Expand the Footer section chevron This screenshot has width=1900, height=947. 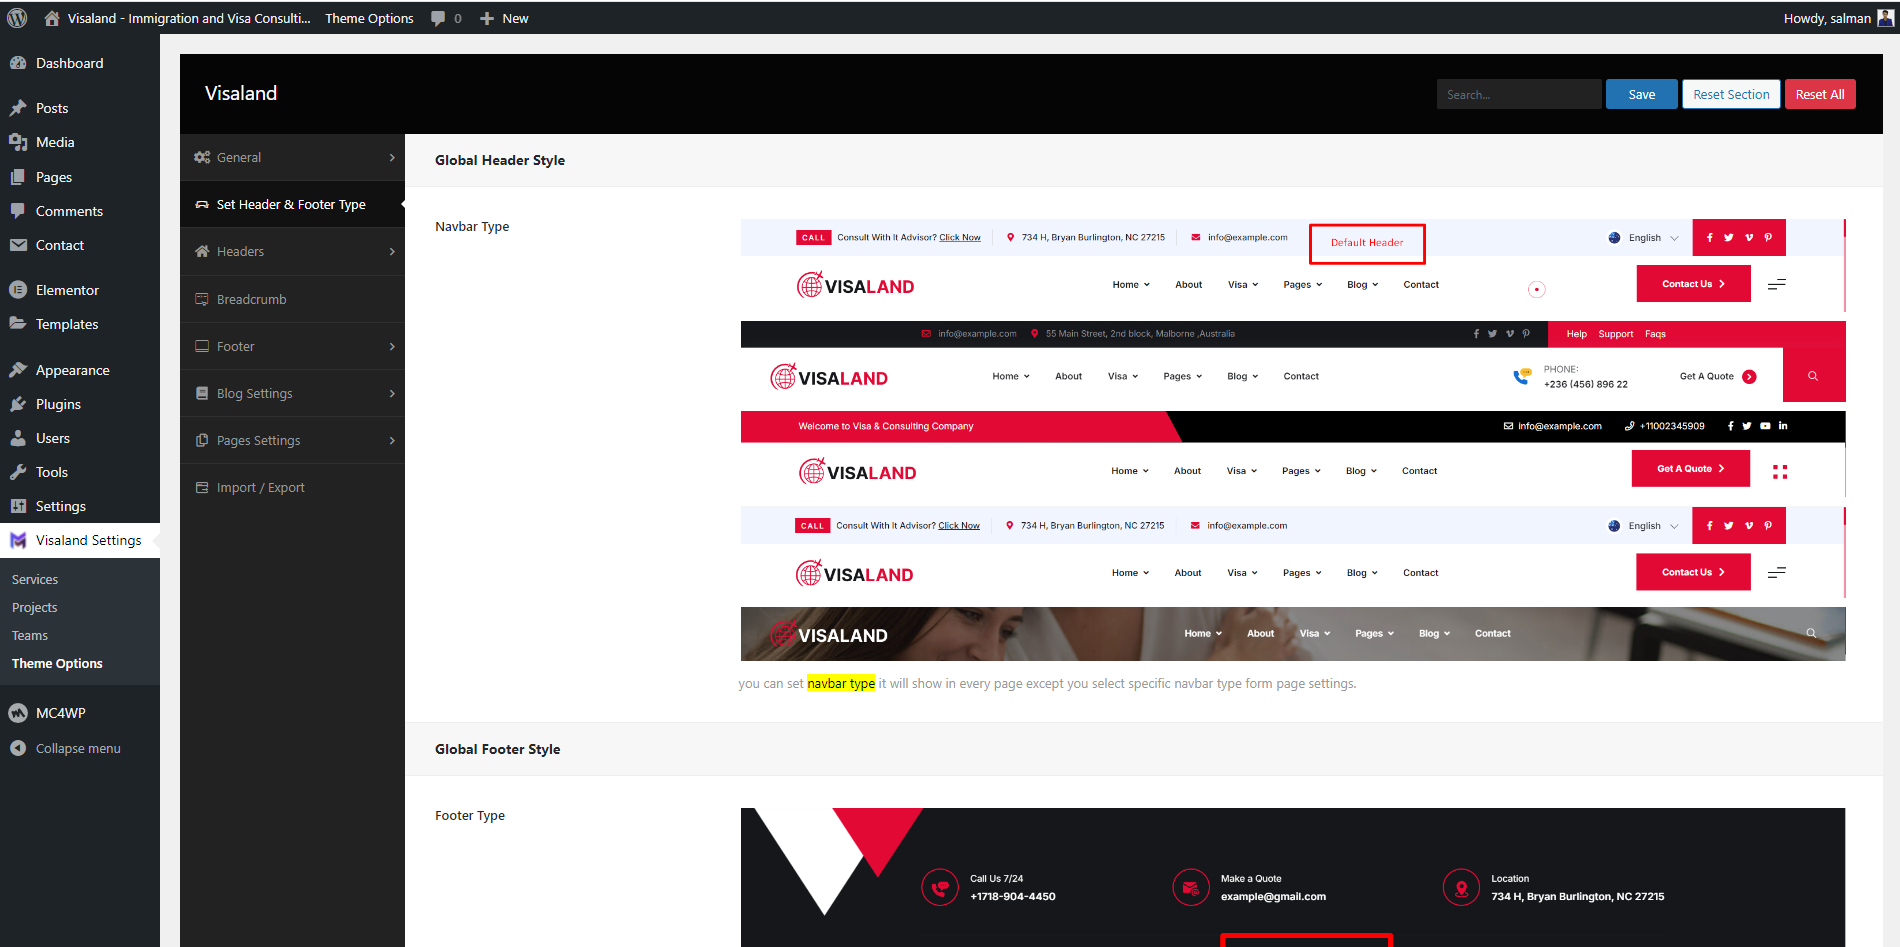tap(392, 346)
